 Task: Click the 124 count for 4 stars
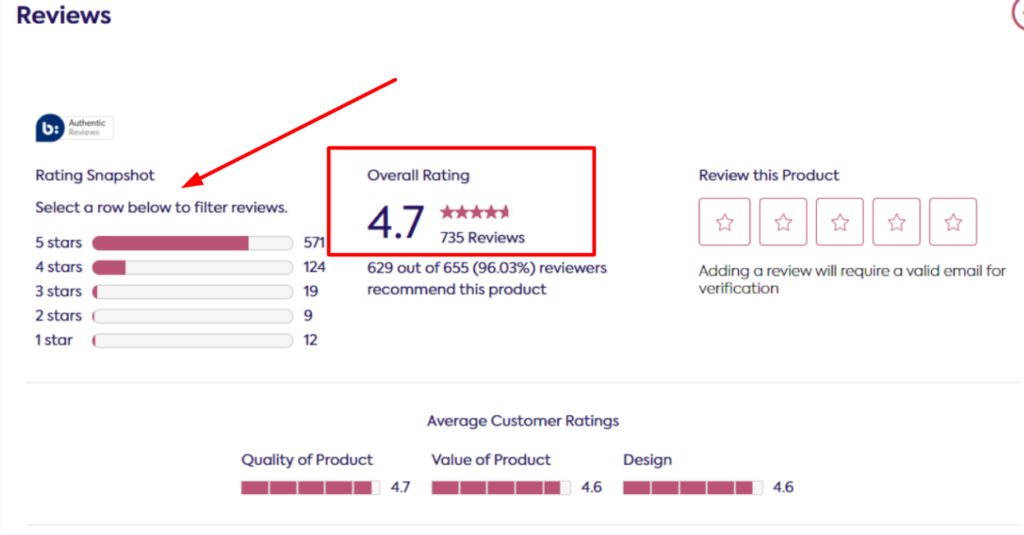(315, 267)
